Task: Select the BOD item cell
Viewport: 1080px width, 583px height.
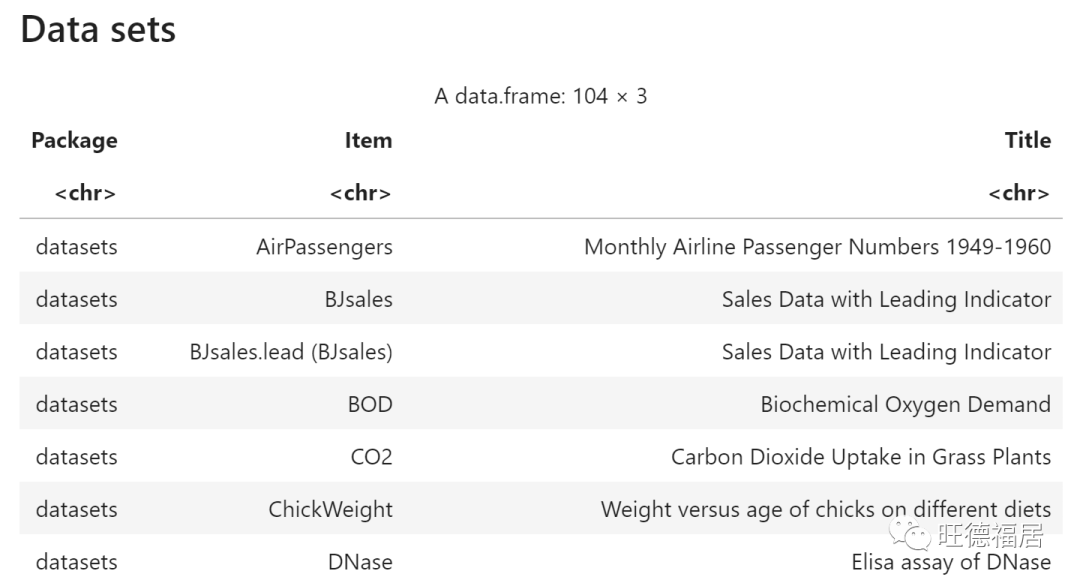Action: coord(370,405)
